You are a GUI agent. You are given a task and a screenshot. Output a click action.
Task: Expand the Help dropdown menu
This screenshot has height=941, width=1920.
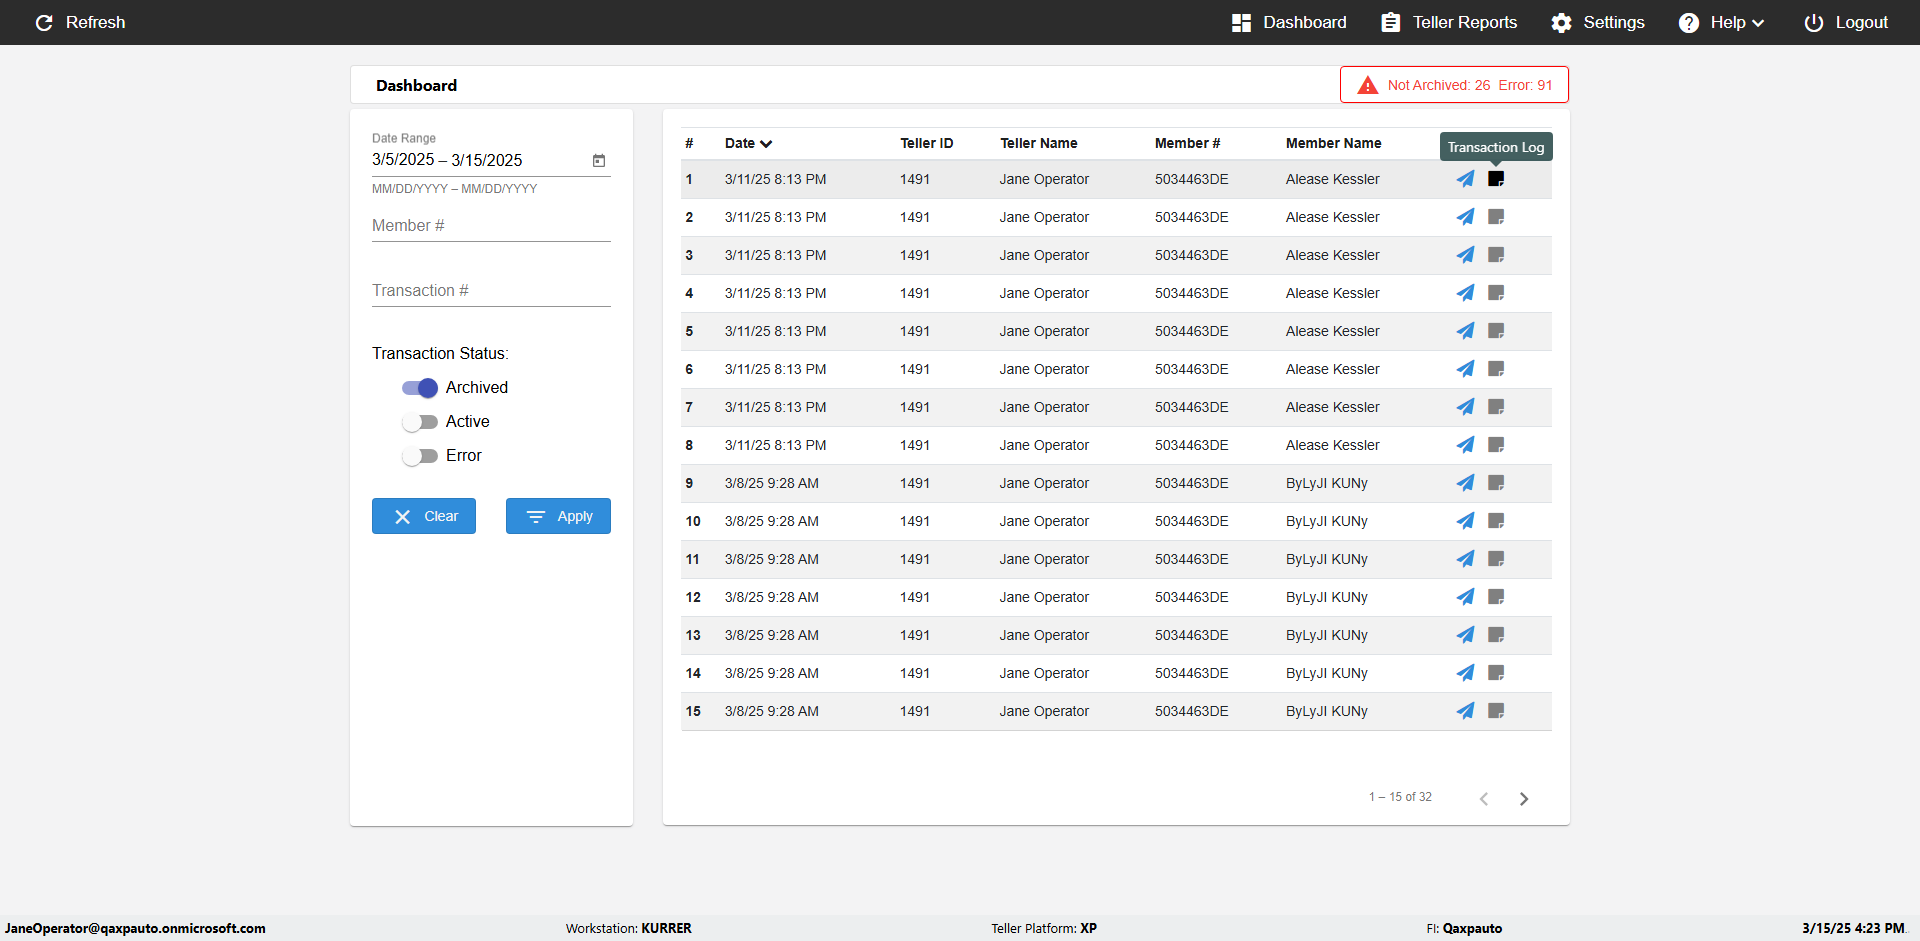(1722, 22)
